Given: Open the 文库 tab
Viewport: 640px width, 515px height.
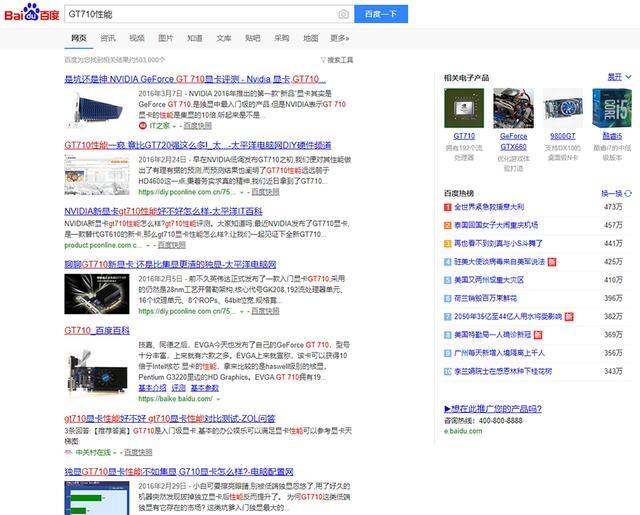Looking at the screenshot, I should [x=224, y=38].
